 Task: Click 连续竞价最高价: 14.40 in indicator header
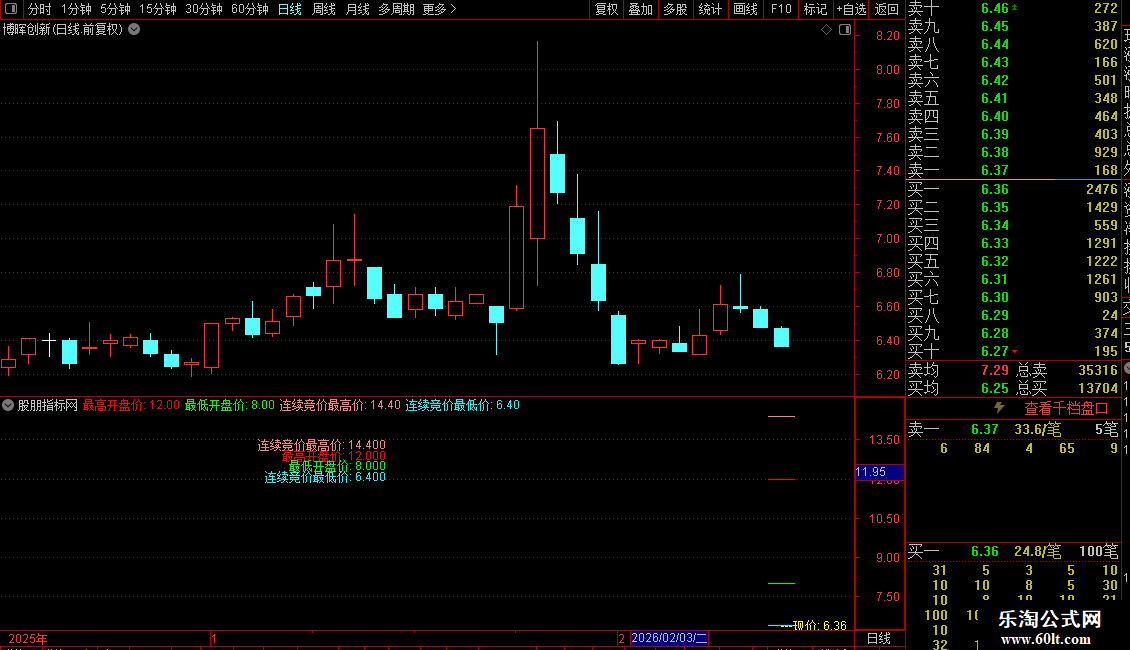(340, 405)
